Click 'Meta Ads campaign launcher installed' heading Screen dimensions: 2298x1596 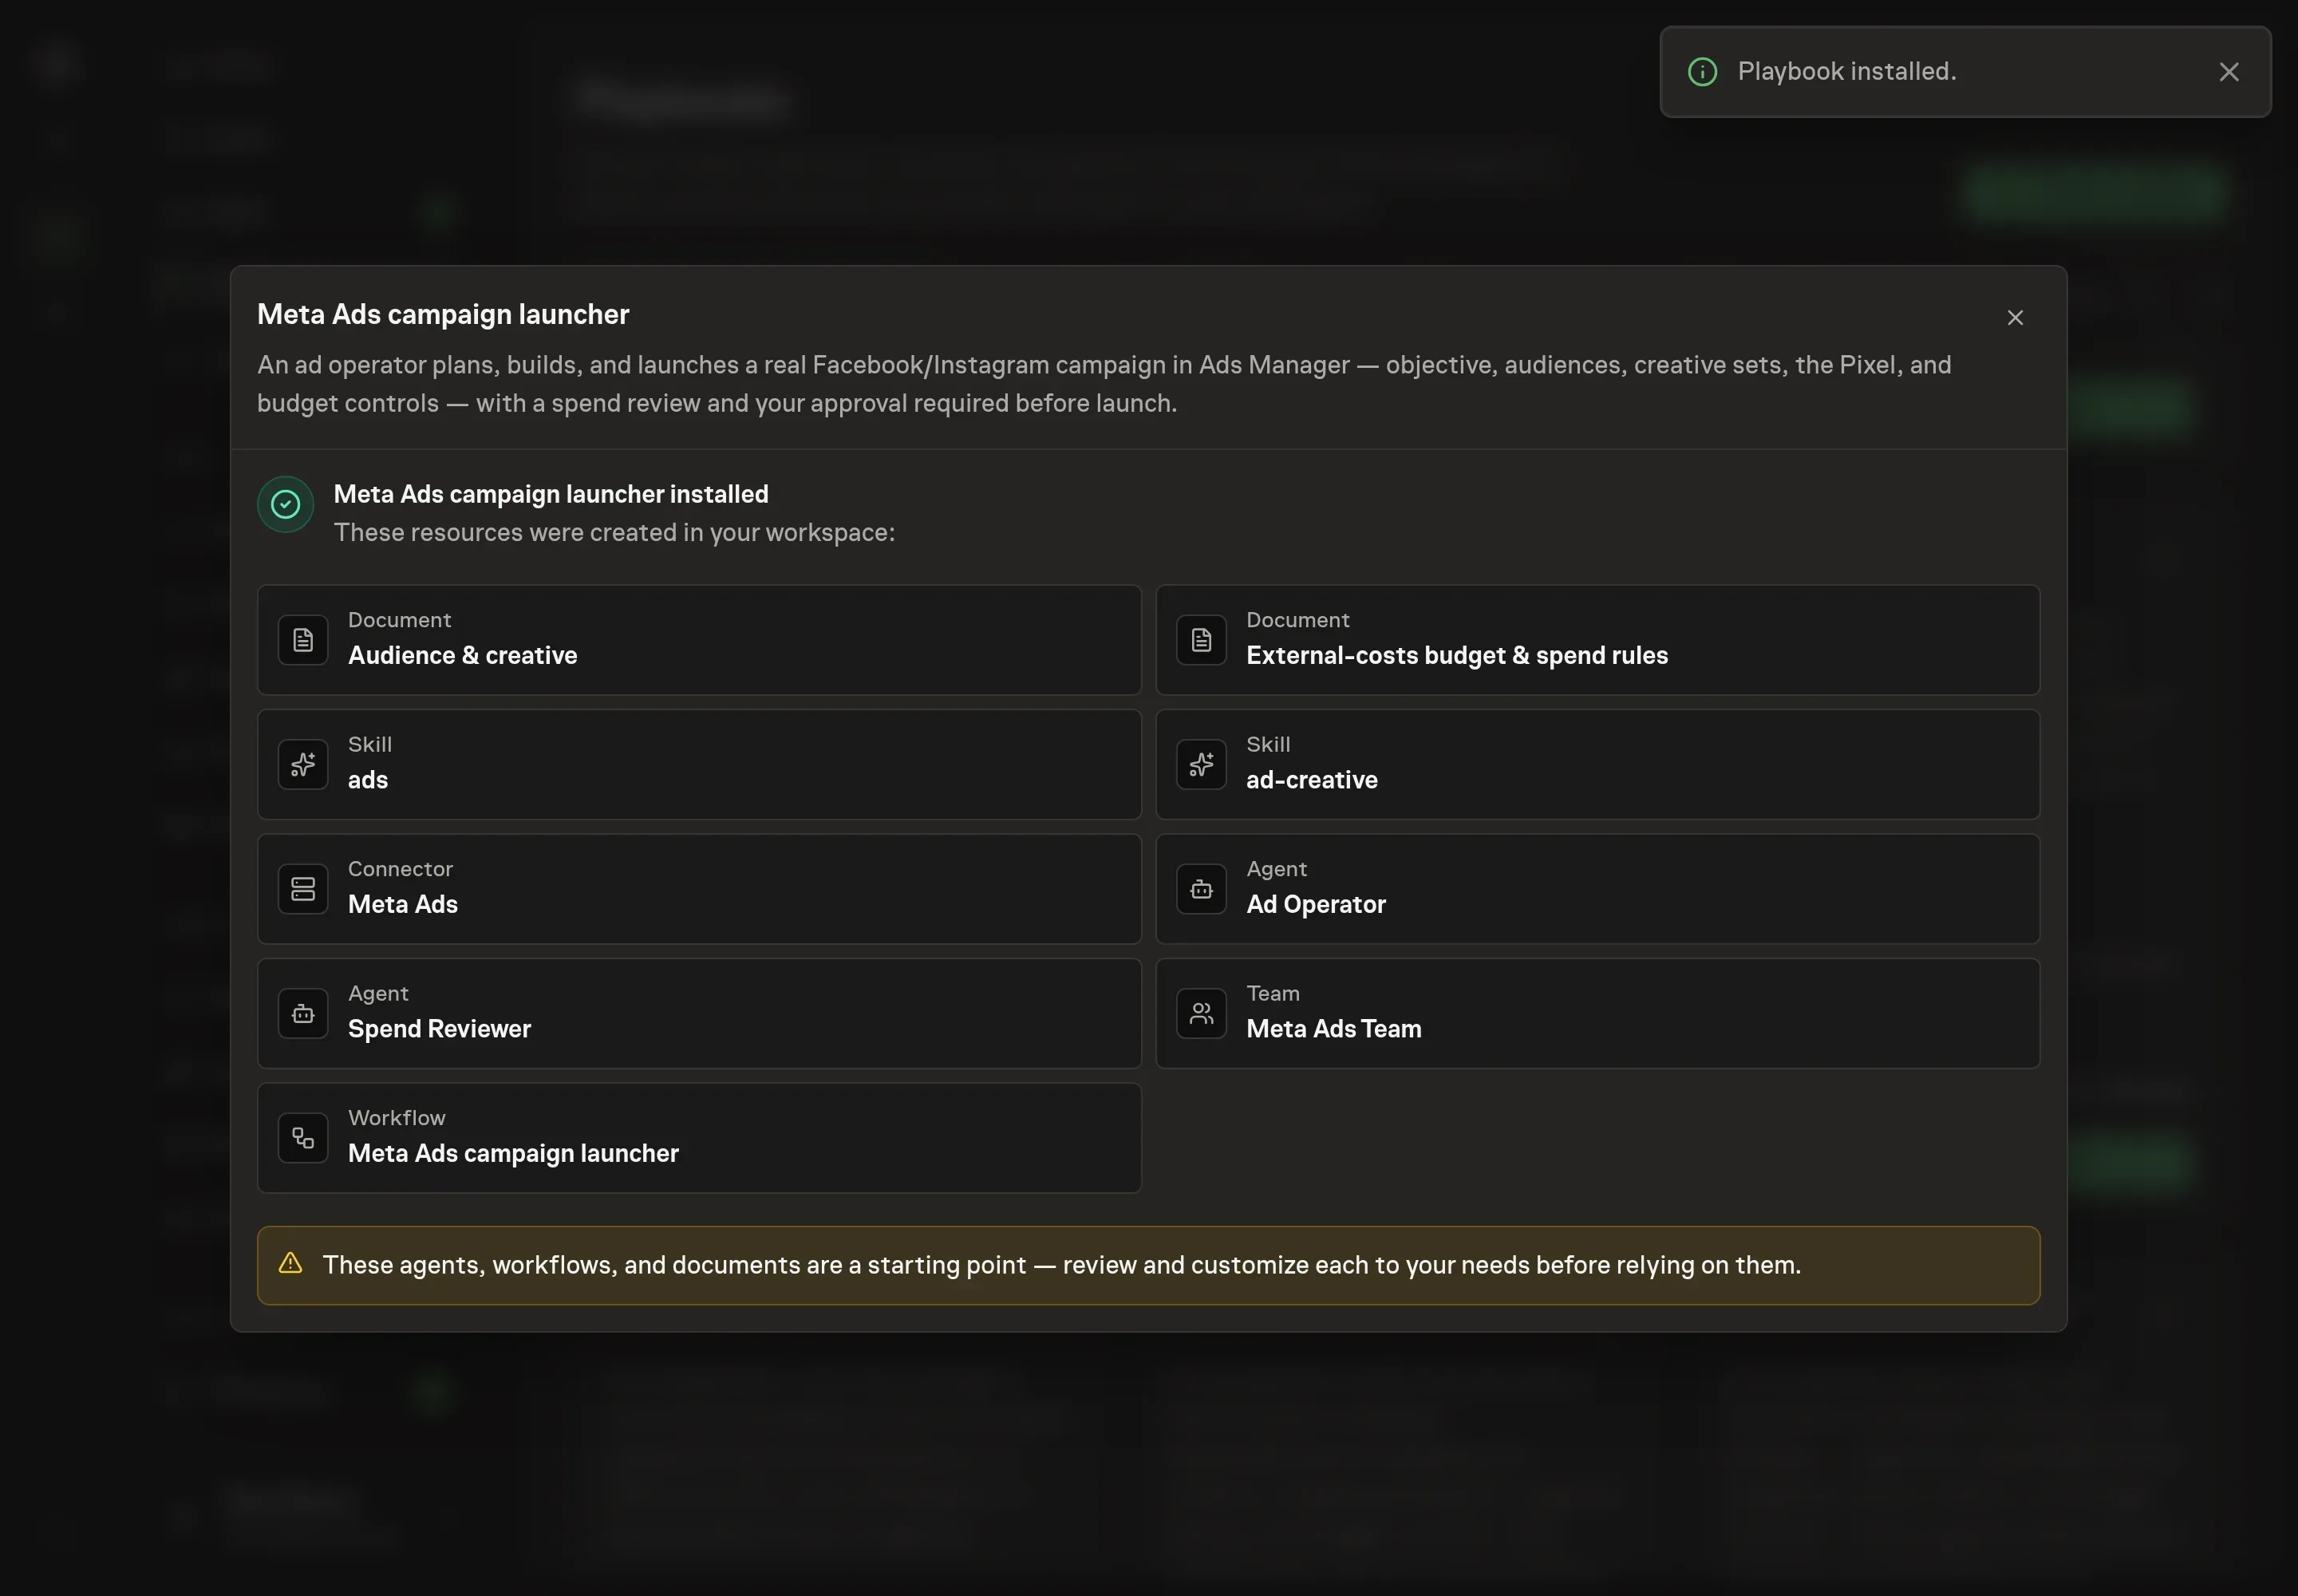click(551, 494)
